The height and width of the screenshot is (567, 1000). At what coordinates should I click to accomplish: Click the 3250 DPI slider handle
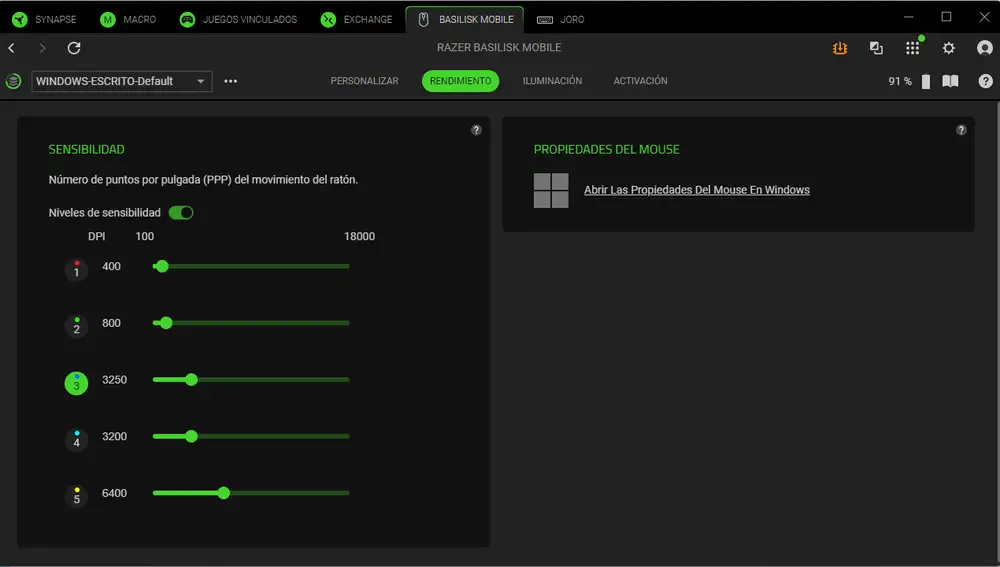pos(191,379)
